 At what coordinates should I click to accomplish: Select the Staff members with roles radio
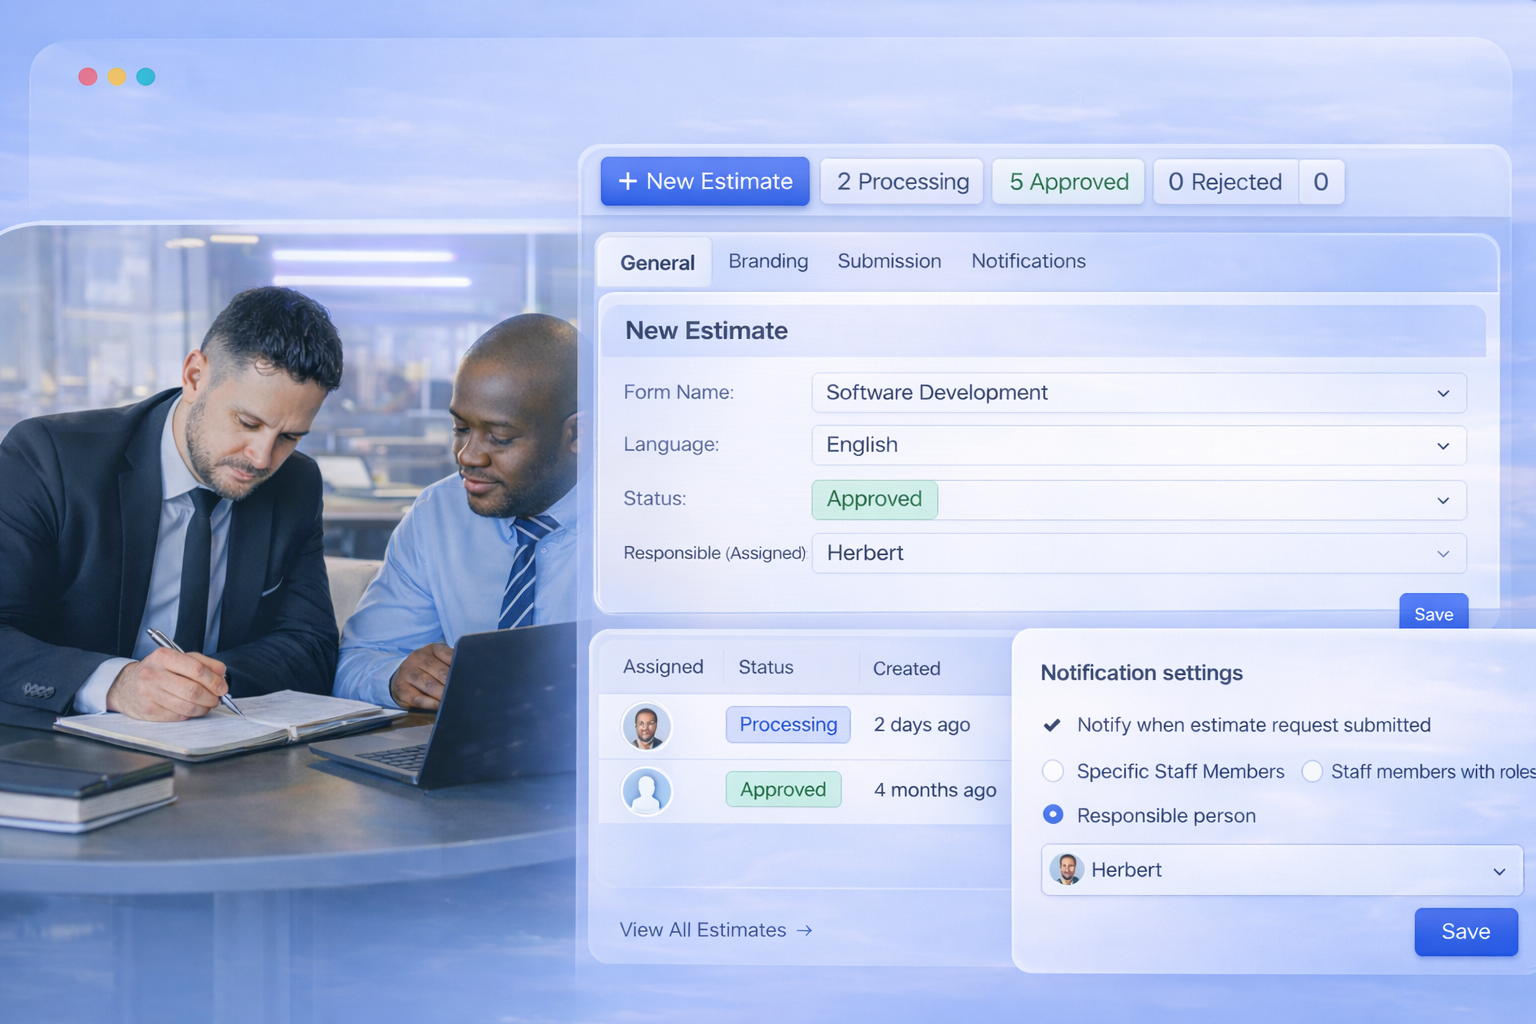1312,771
